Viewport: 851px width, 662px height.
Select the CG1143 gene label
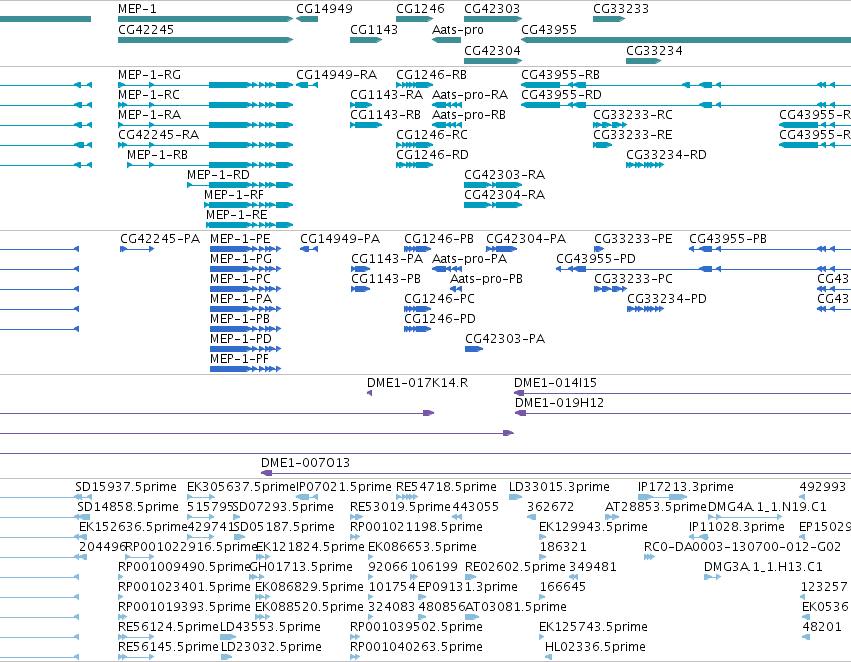click(x=374, y=30)
